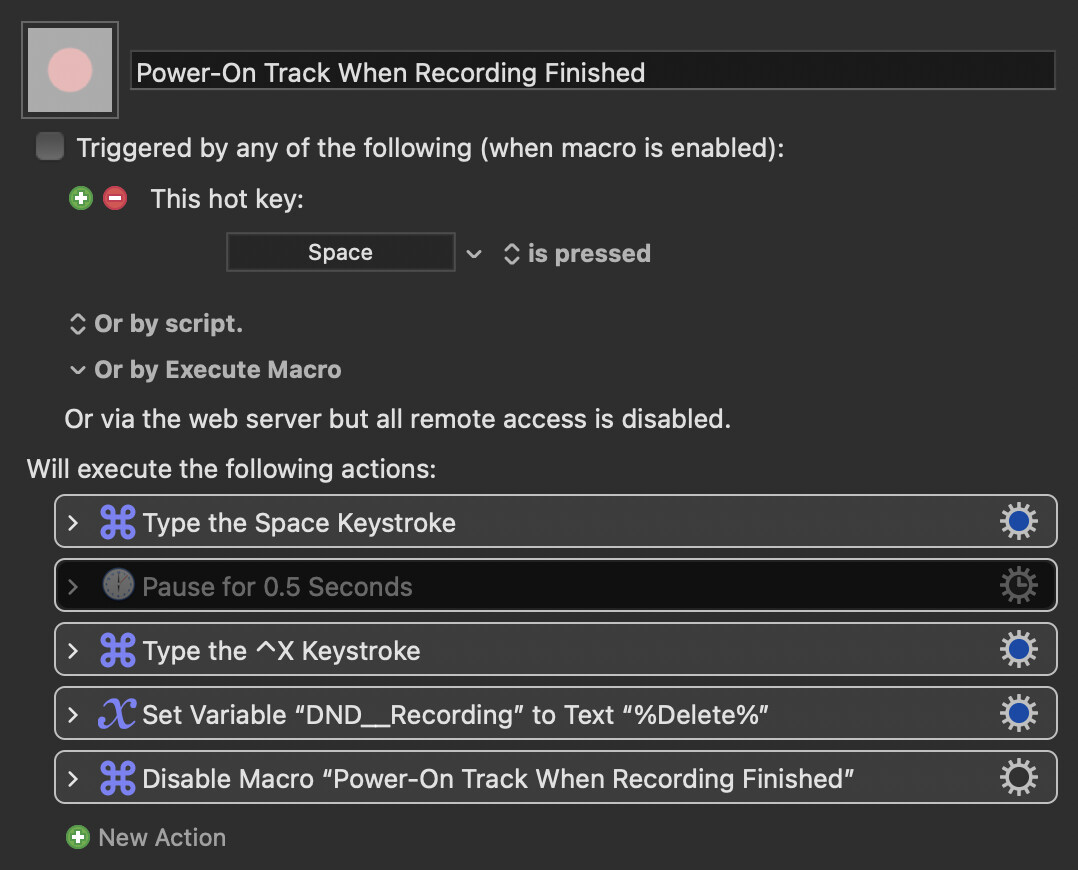This screenshot has width=1078, height=870.
Task: Remove the hot key trigger with red minus
Action: [115, 198]
